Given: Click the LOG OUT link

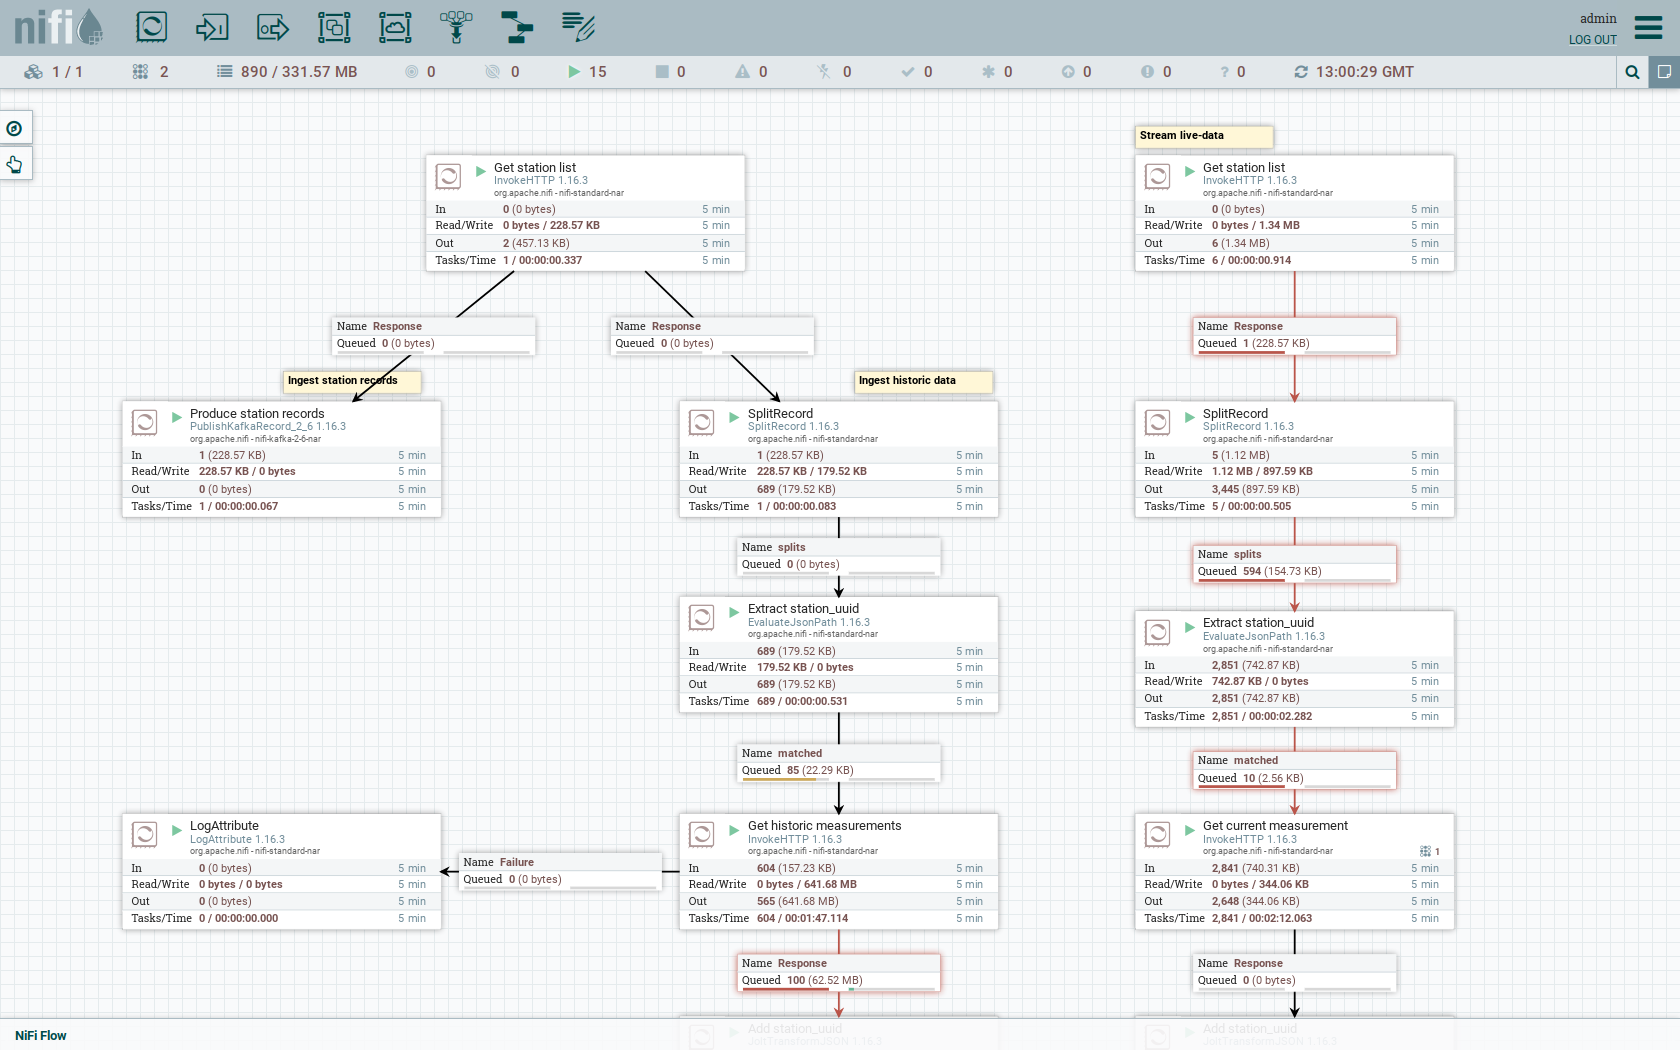Looking at the screenshot, I should [x=1592, y=40].
